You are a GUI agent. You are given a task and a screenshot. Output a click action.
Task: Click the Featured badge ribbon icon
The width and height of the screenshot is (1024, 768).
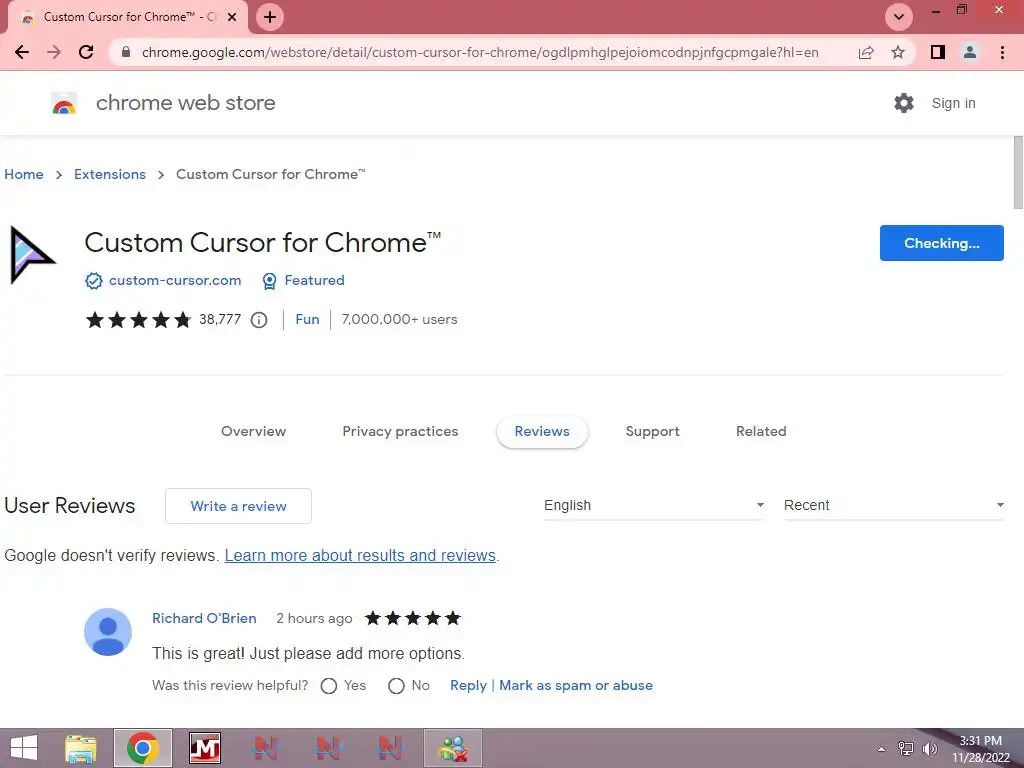pos(269,281)
